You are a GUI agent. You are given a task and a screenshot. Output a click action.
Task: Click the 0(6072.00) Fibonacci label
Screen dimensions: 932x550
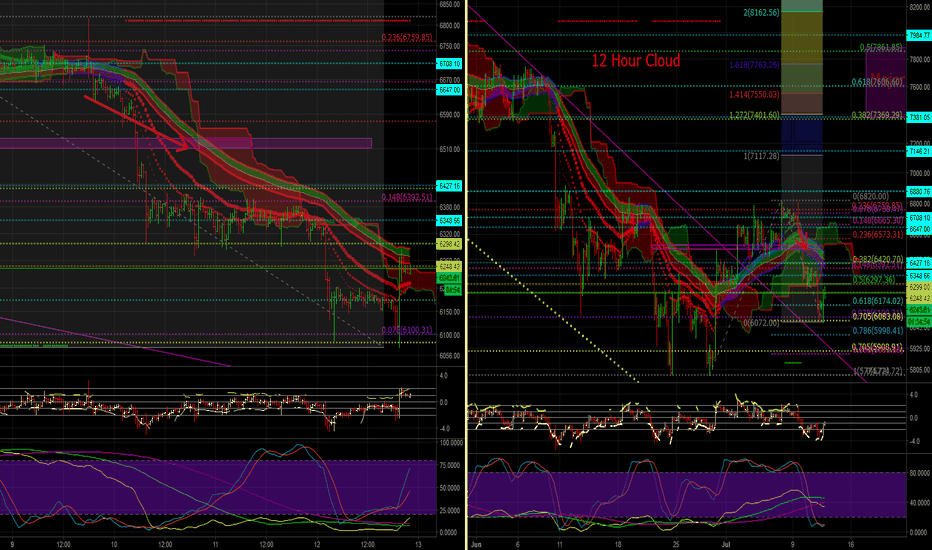(761, 323)
